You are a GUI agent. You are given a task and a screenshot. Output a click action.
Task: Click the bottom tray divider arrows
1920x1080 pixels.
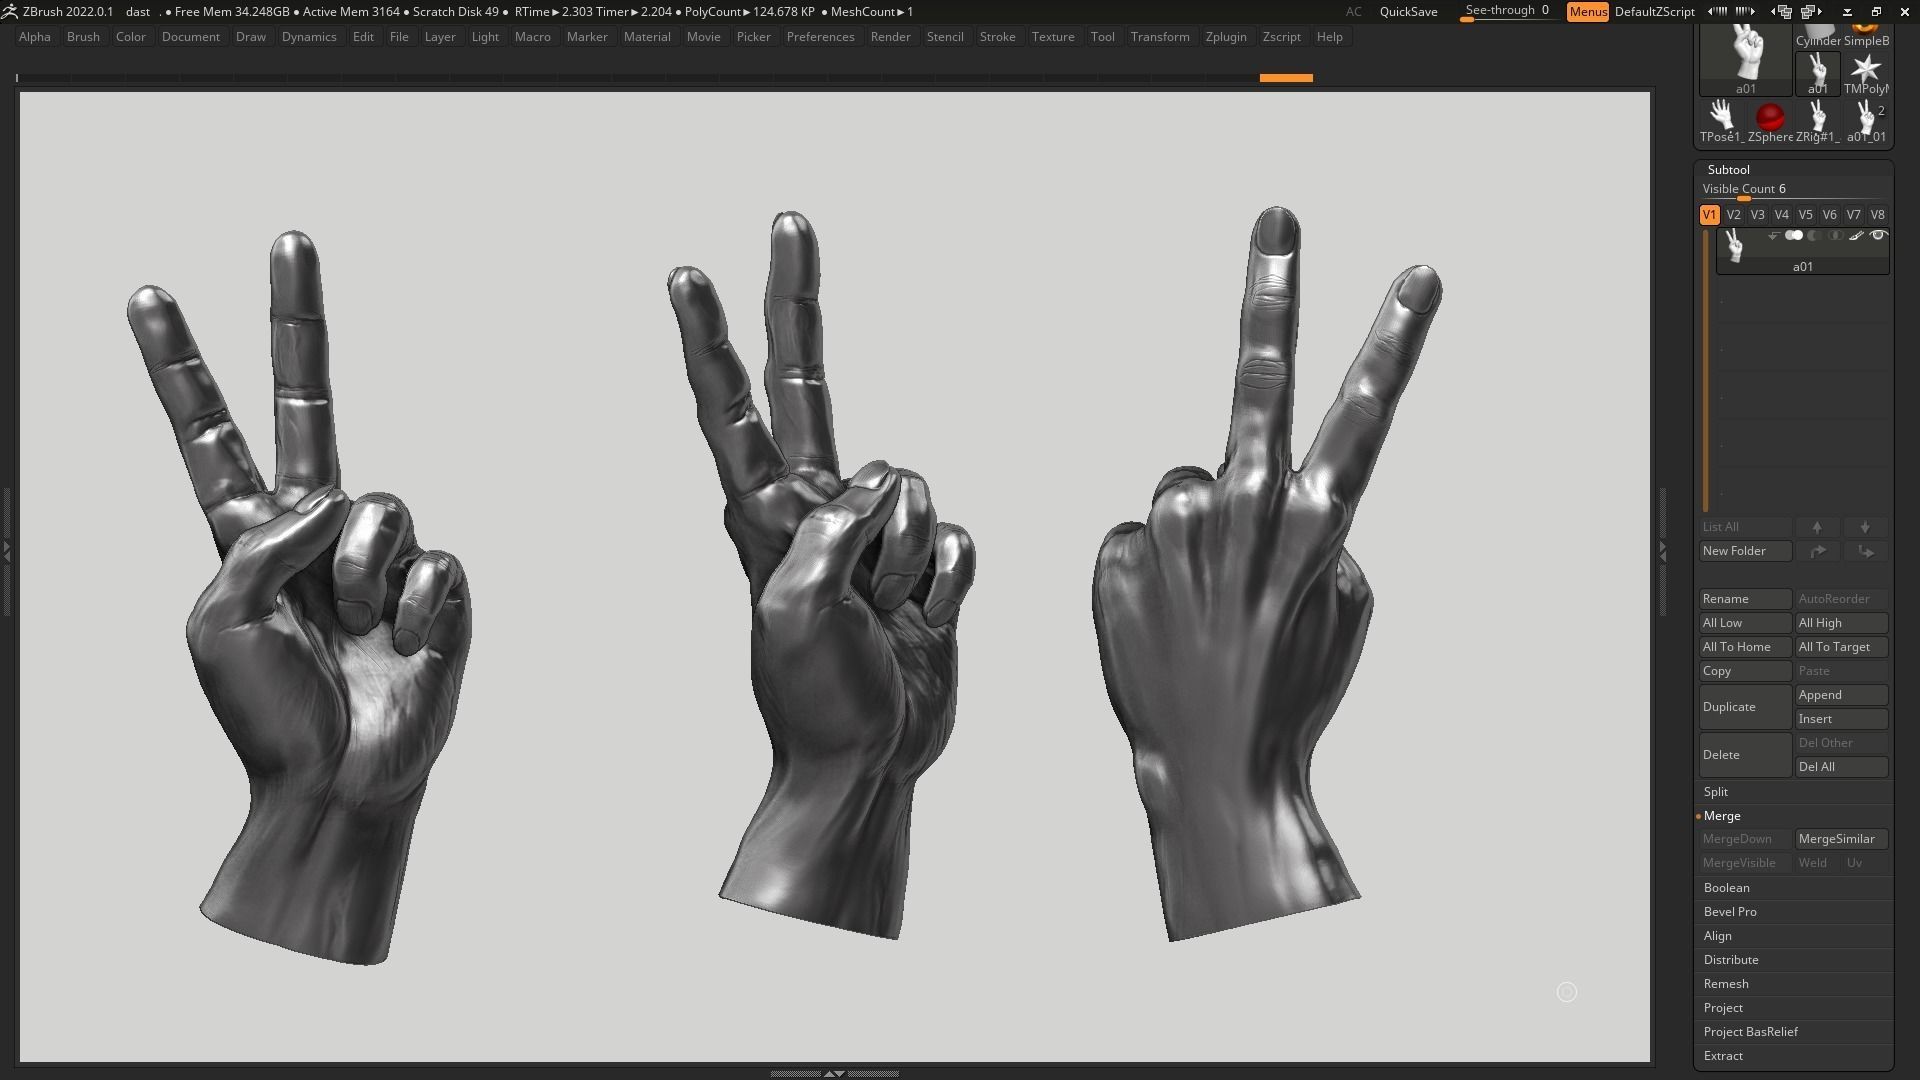click(834, 1074)
